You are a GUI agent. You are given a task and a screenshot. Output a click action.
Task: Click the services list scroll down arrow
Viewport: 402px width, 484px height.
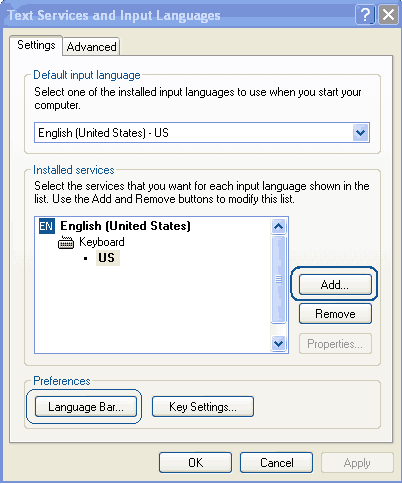278,343
